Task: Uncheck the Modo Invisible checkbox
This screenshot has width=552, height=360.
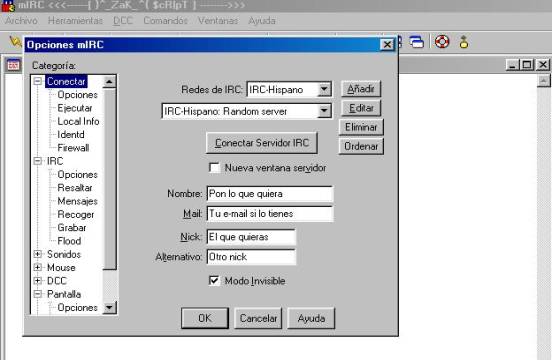Action: (214, 280)
